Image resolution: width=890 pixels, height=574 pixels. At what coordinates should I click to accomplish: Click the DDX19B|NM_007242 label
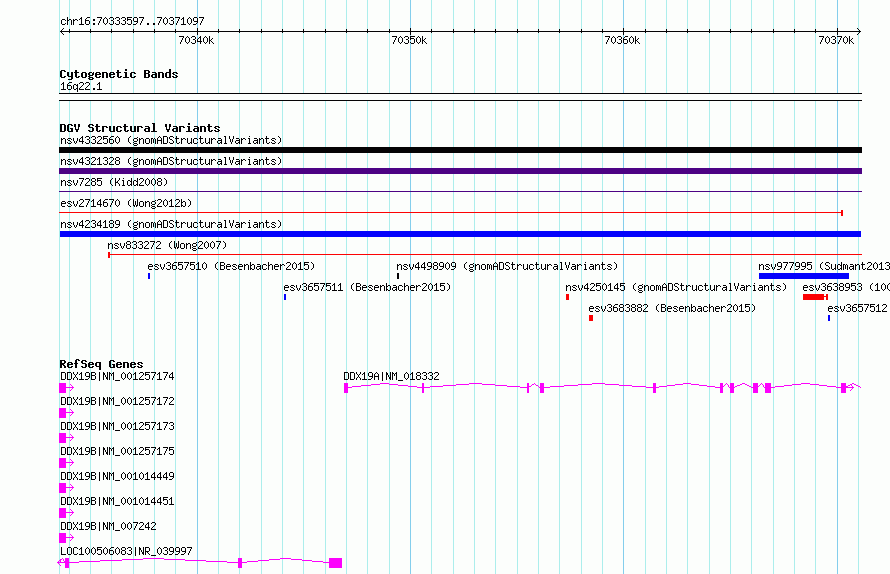pyautogui.click(x=108, y=526)
